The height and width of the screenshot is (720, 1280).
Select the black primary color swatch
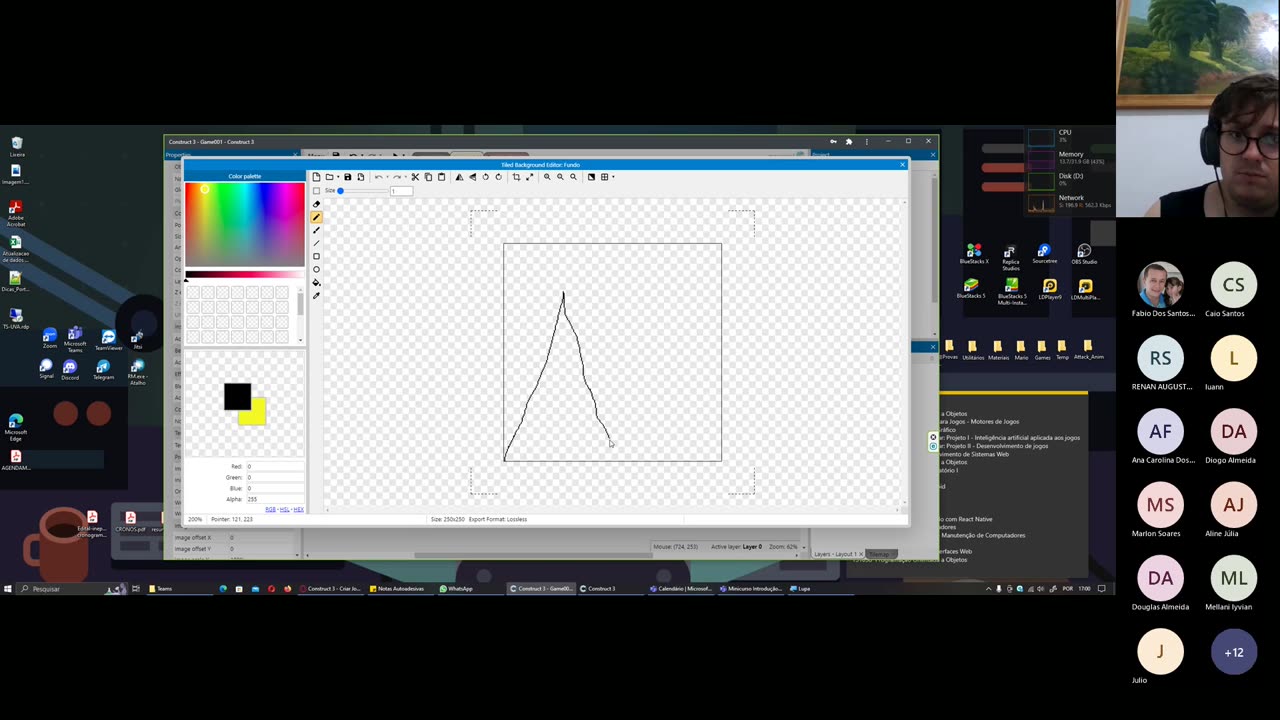coord(237,396)
